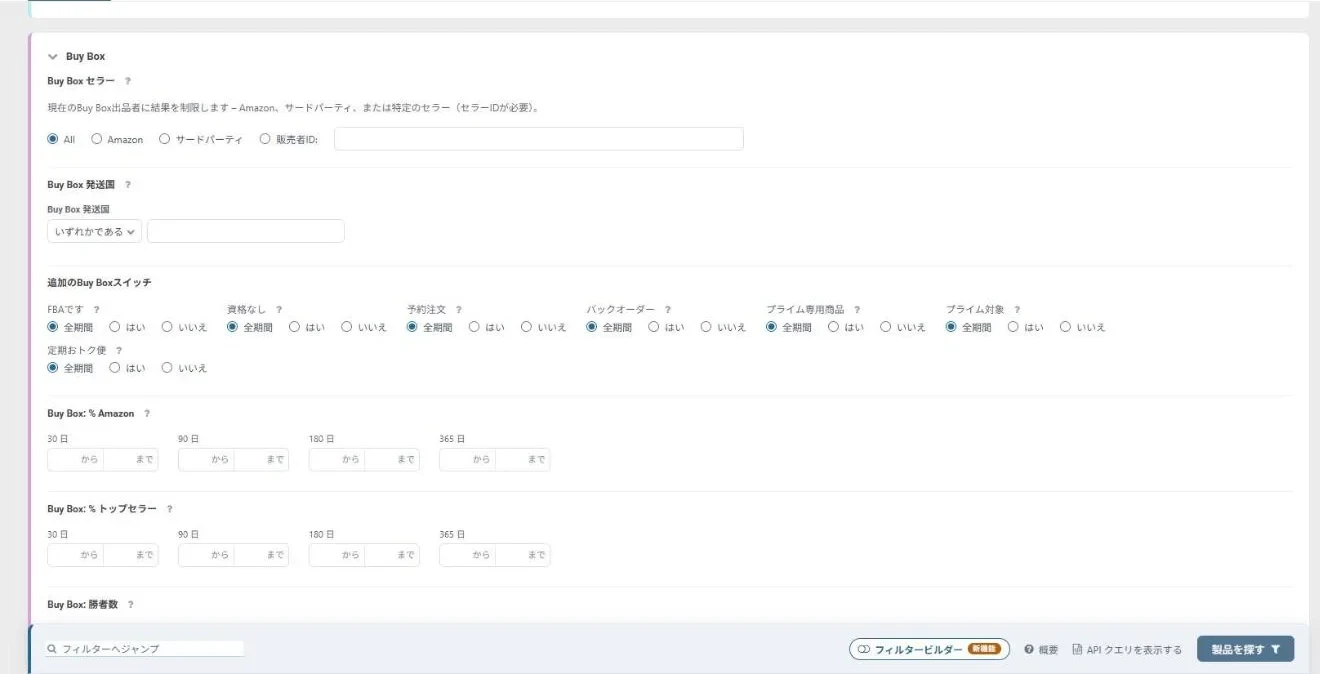
Task: Focus the フィルターへジャンプ search box
Action: pos(145,649)
